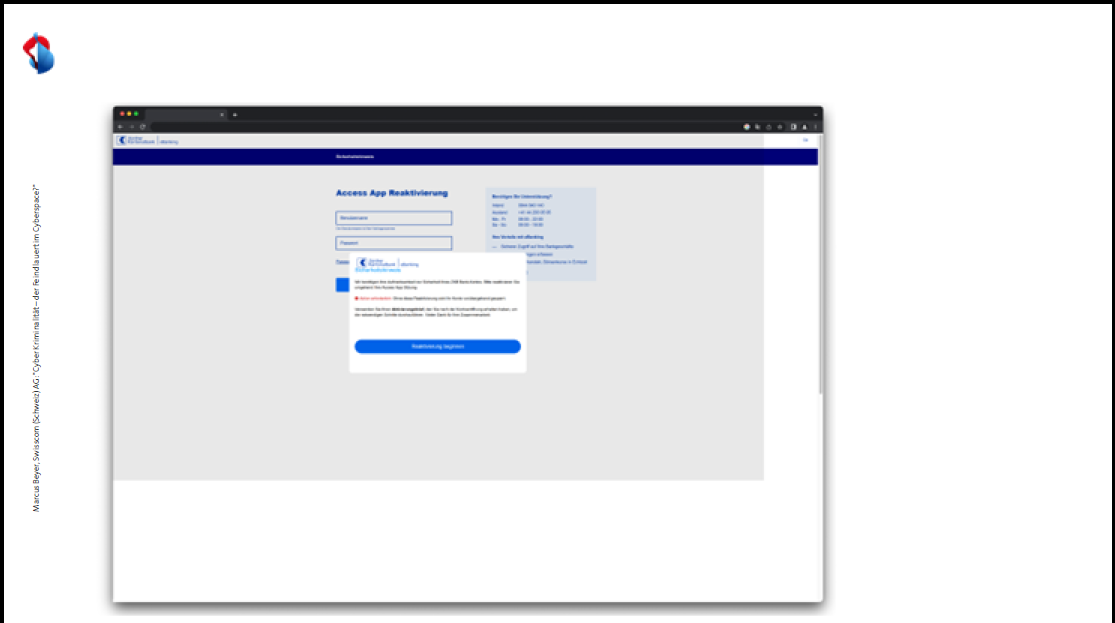Click the browser back arrow
The height and width of the screenshot is (623, 1115).
120,127
